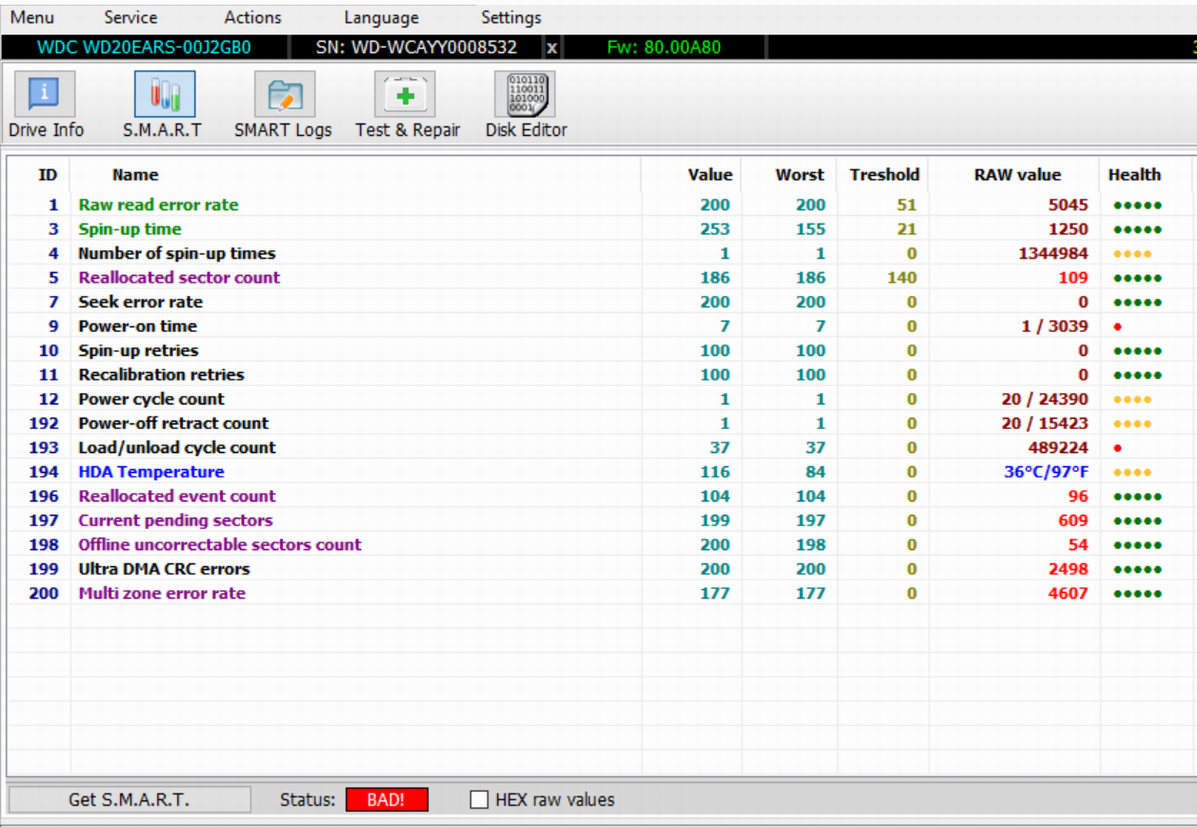The height and width of the screenshot is (827, 1197).
Task: Click raw value 5045
Action: 1067,205
